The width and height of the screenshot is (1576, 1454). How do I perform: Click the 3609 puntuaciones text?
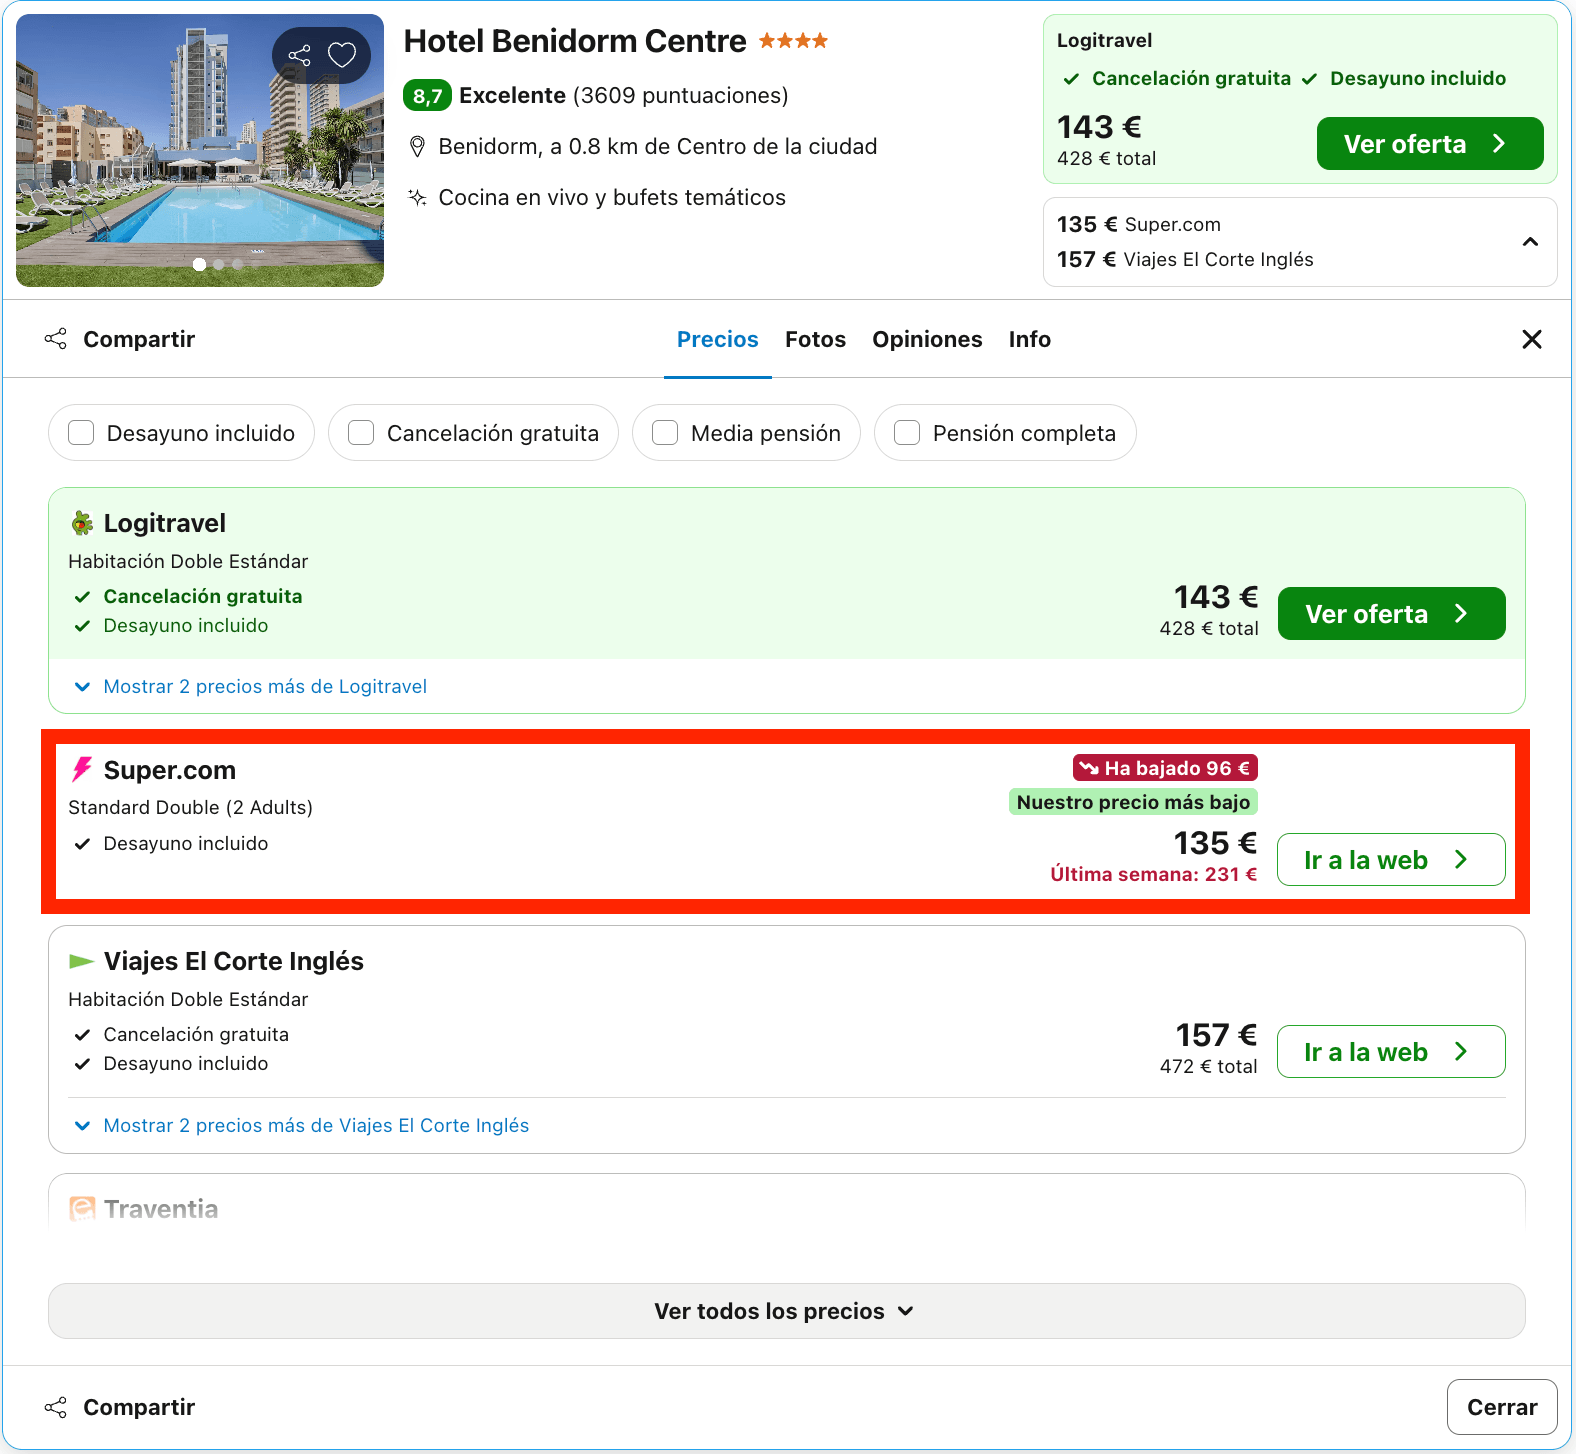680,96
